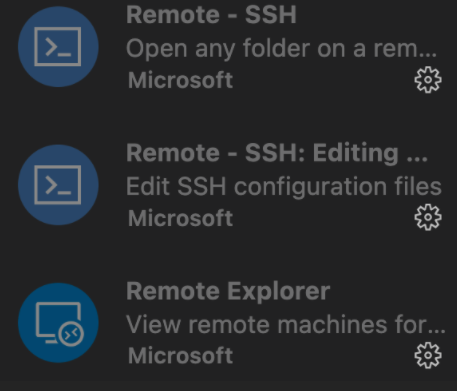Open the Remote Explorer extension title
Screen dimensions: 457x391
(228, 291)
